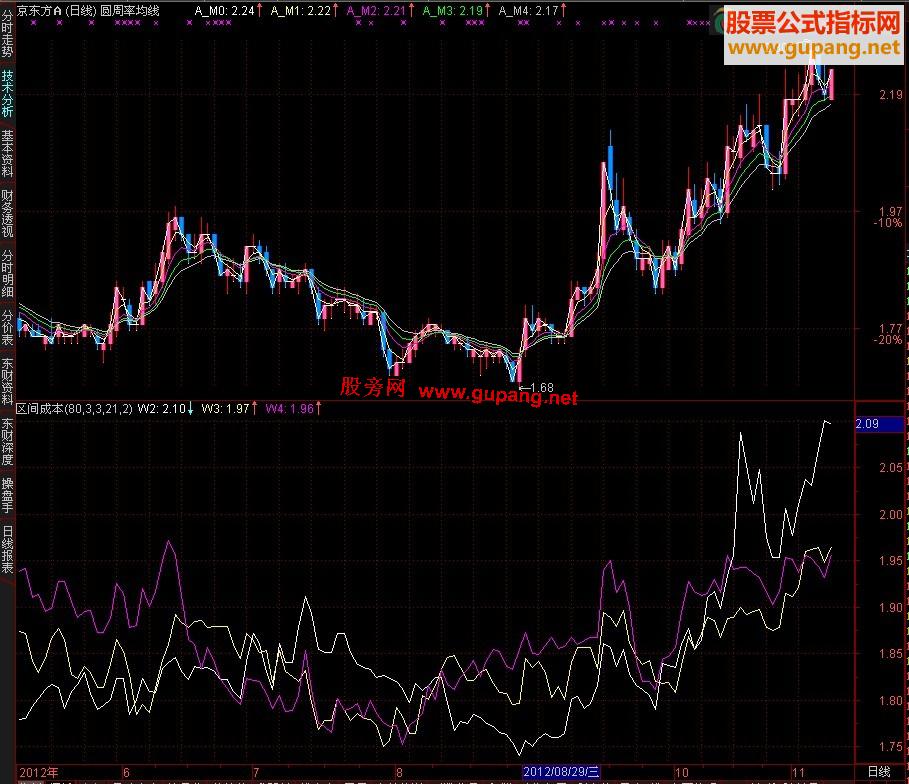Select the A_M4: 2.17 value label
Screen dimensions: 909x784
[532, 10]
